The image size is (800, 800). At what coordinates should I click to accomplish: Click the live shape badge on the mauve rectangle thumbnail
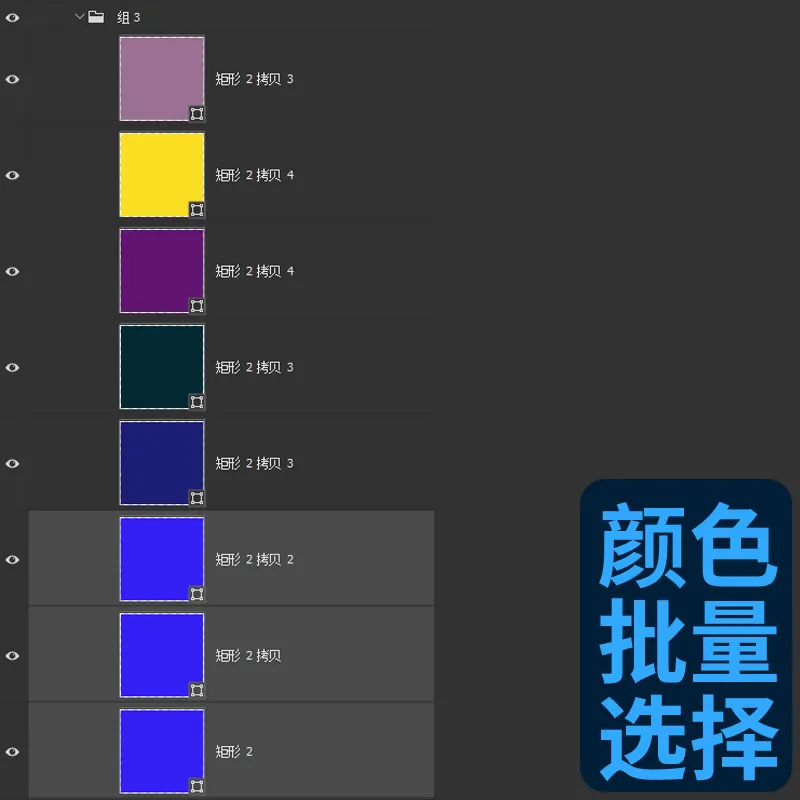pos(196,113)
